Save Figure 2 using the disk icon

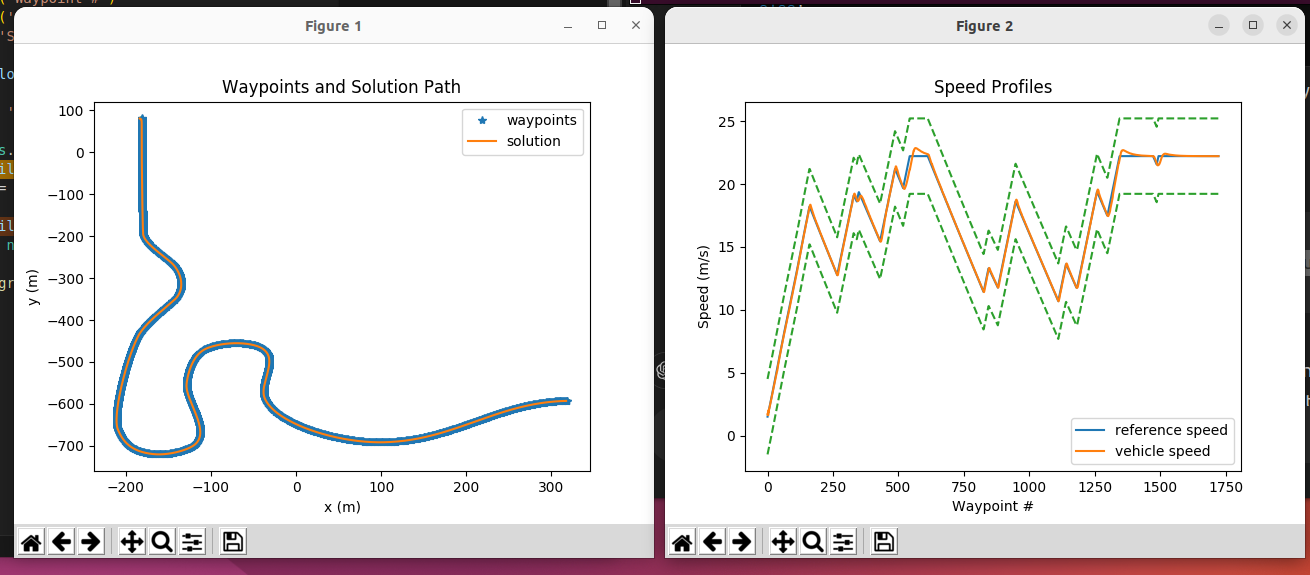click(x=884, y=542)
